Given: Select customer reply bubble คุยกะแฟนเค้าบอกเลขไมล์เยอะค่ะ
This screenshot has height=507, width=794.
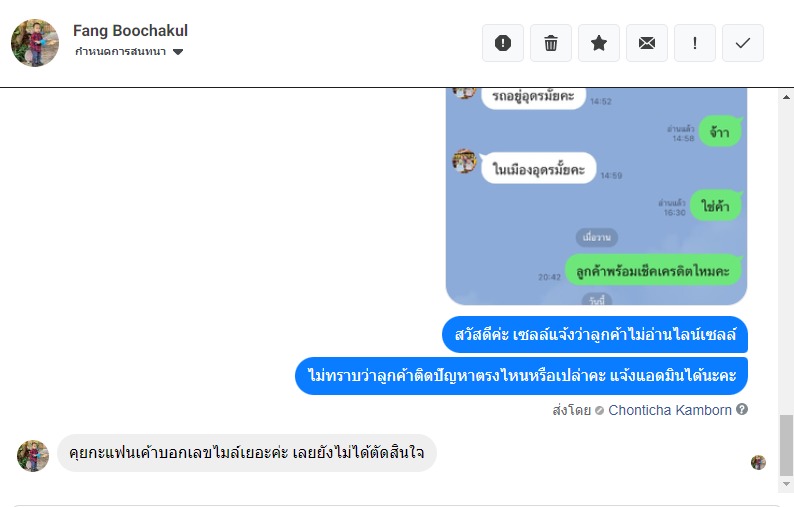Looking at the screenshot, I should pos(247,453).
